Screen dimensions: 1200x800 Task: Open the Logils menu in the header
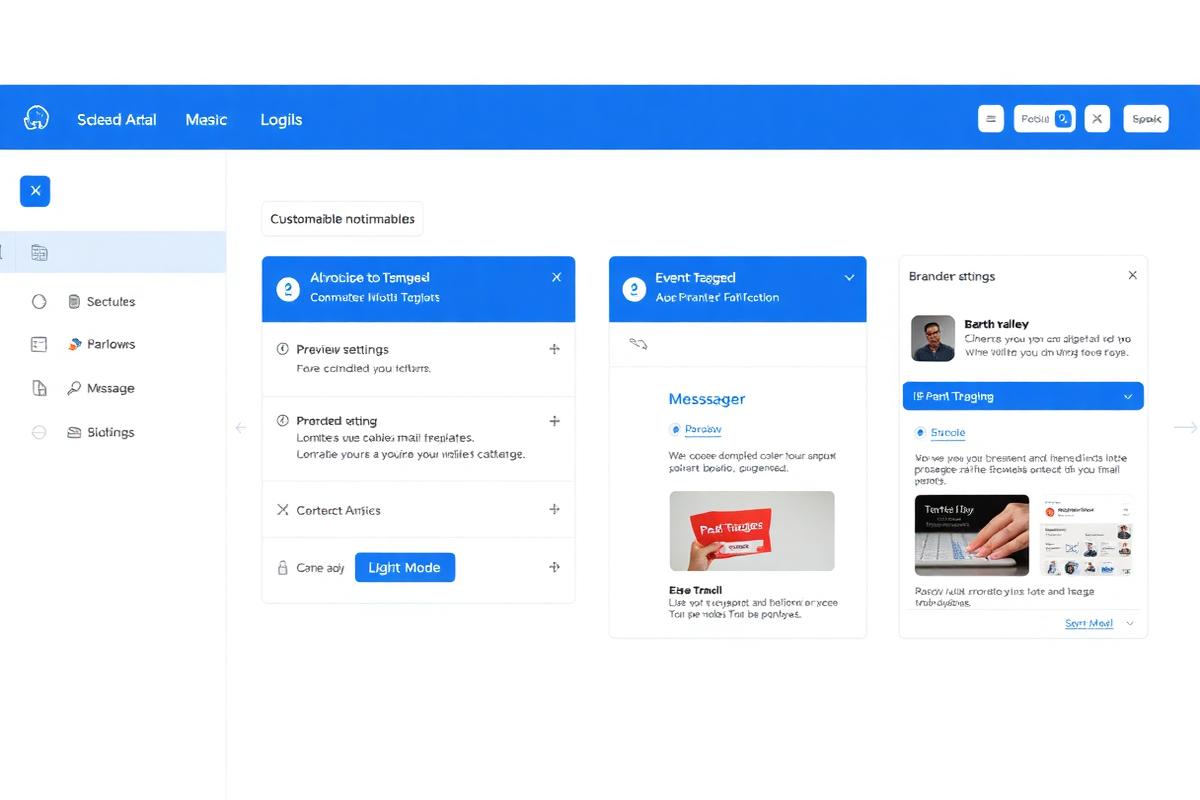tap(281, 119)
